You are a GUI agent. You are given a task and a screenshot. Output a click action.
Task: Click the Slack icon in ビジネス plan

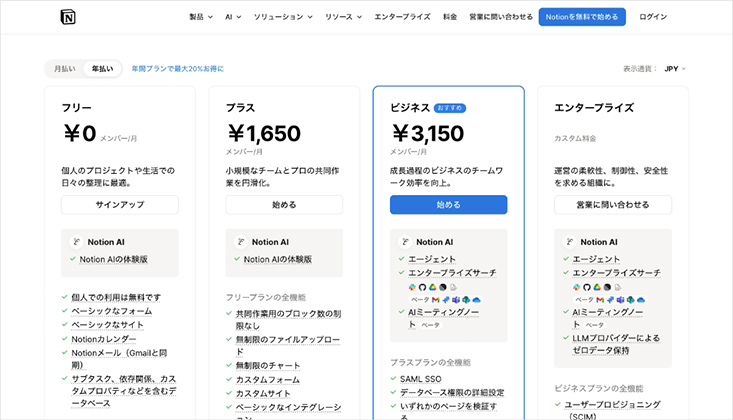coord(412,287)
